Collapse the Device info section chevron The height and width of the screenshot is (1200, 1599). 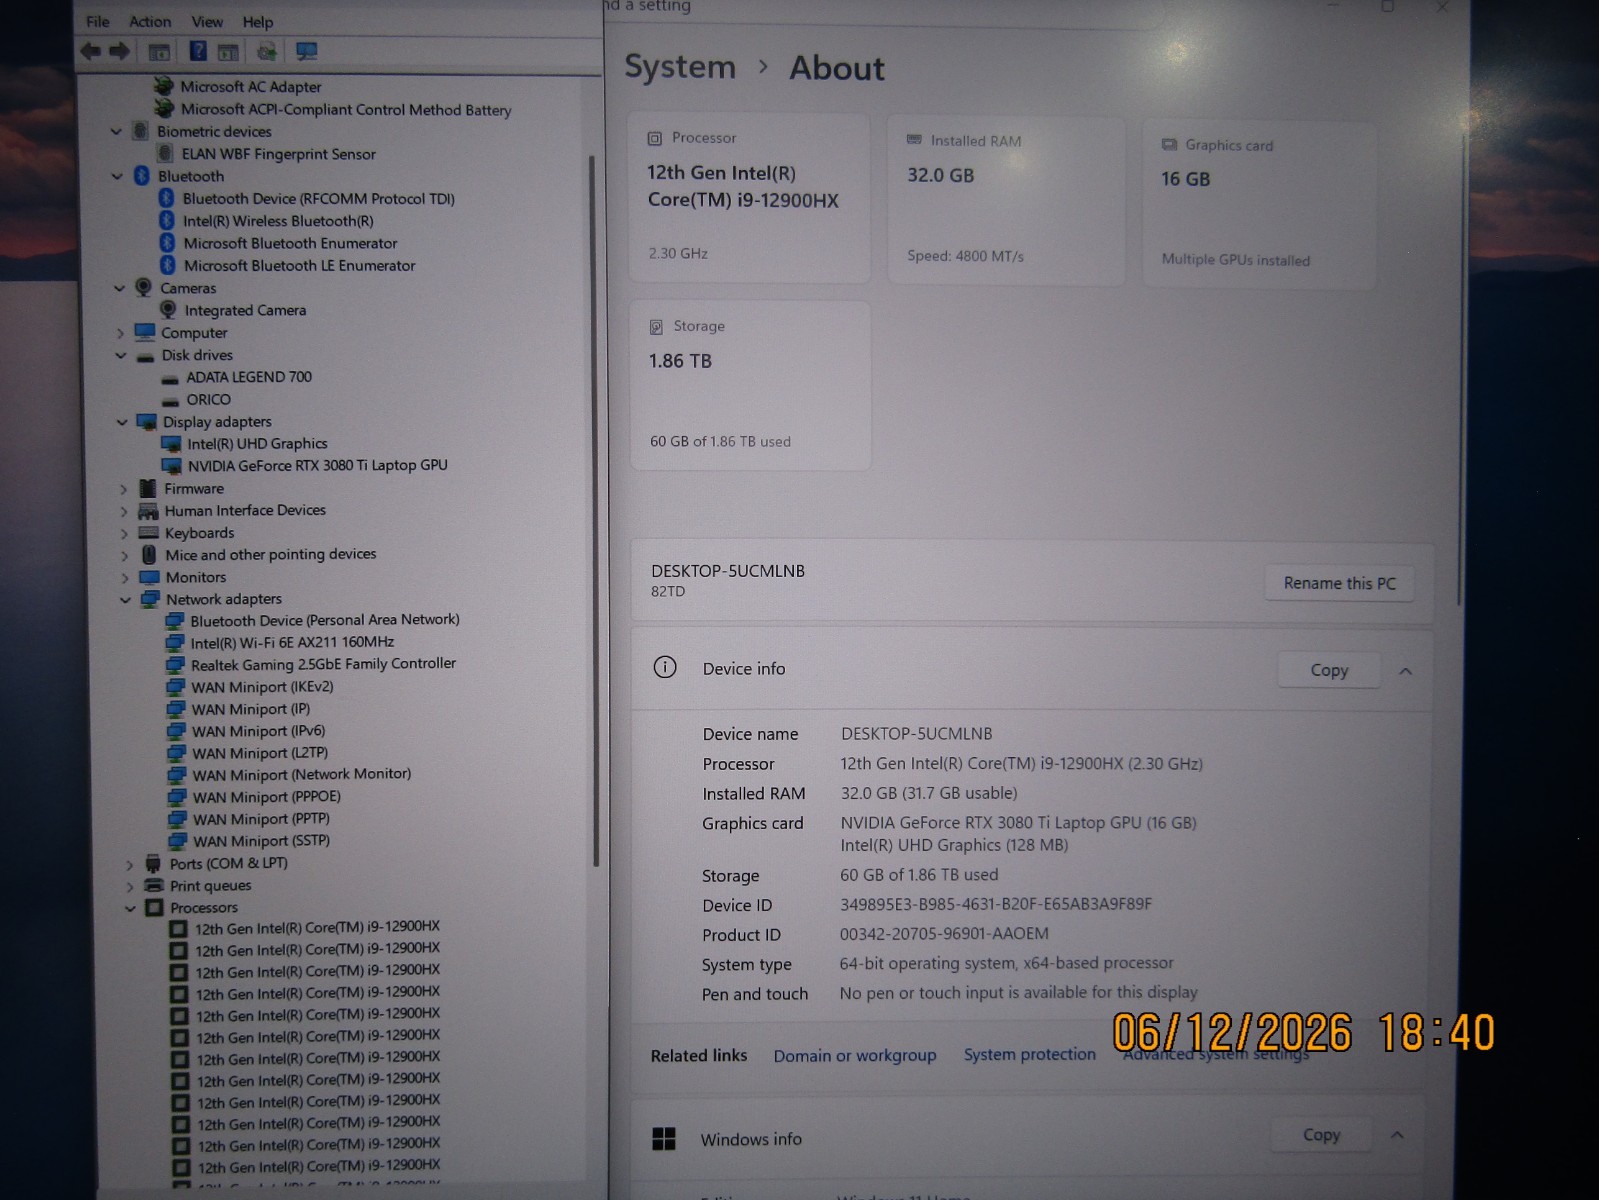1405,671
